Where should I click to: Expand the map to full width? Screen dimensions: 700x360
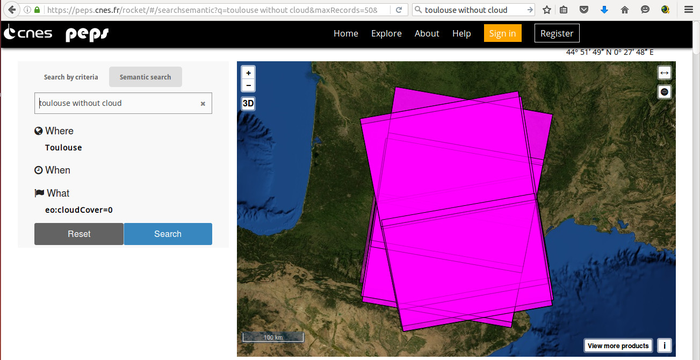pyautogui.click(x=664, y=73)
